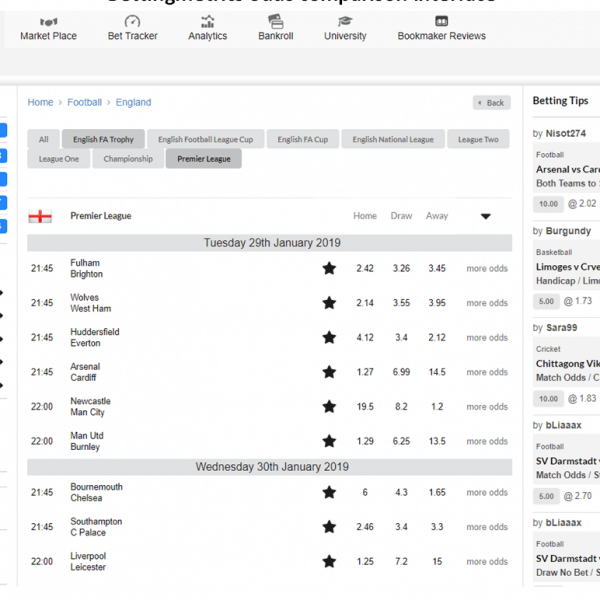Screen dimensions: 600x600
Task: Click the 5.00 stake at 2.70
Action: [546, 496]
